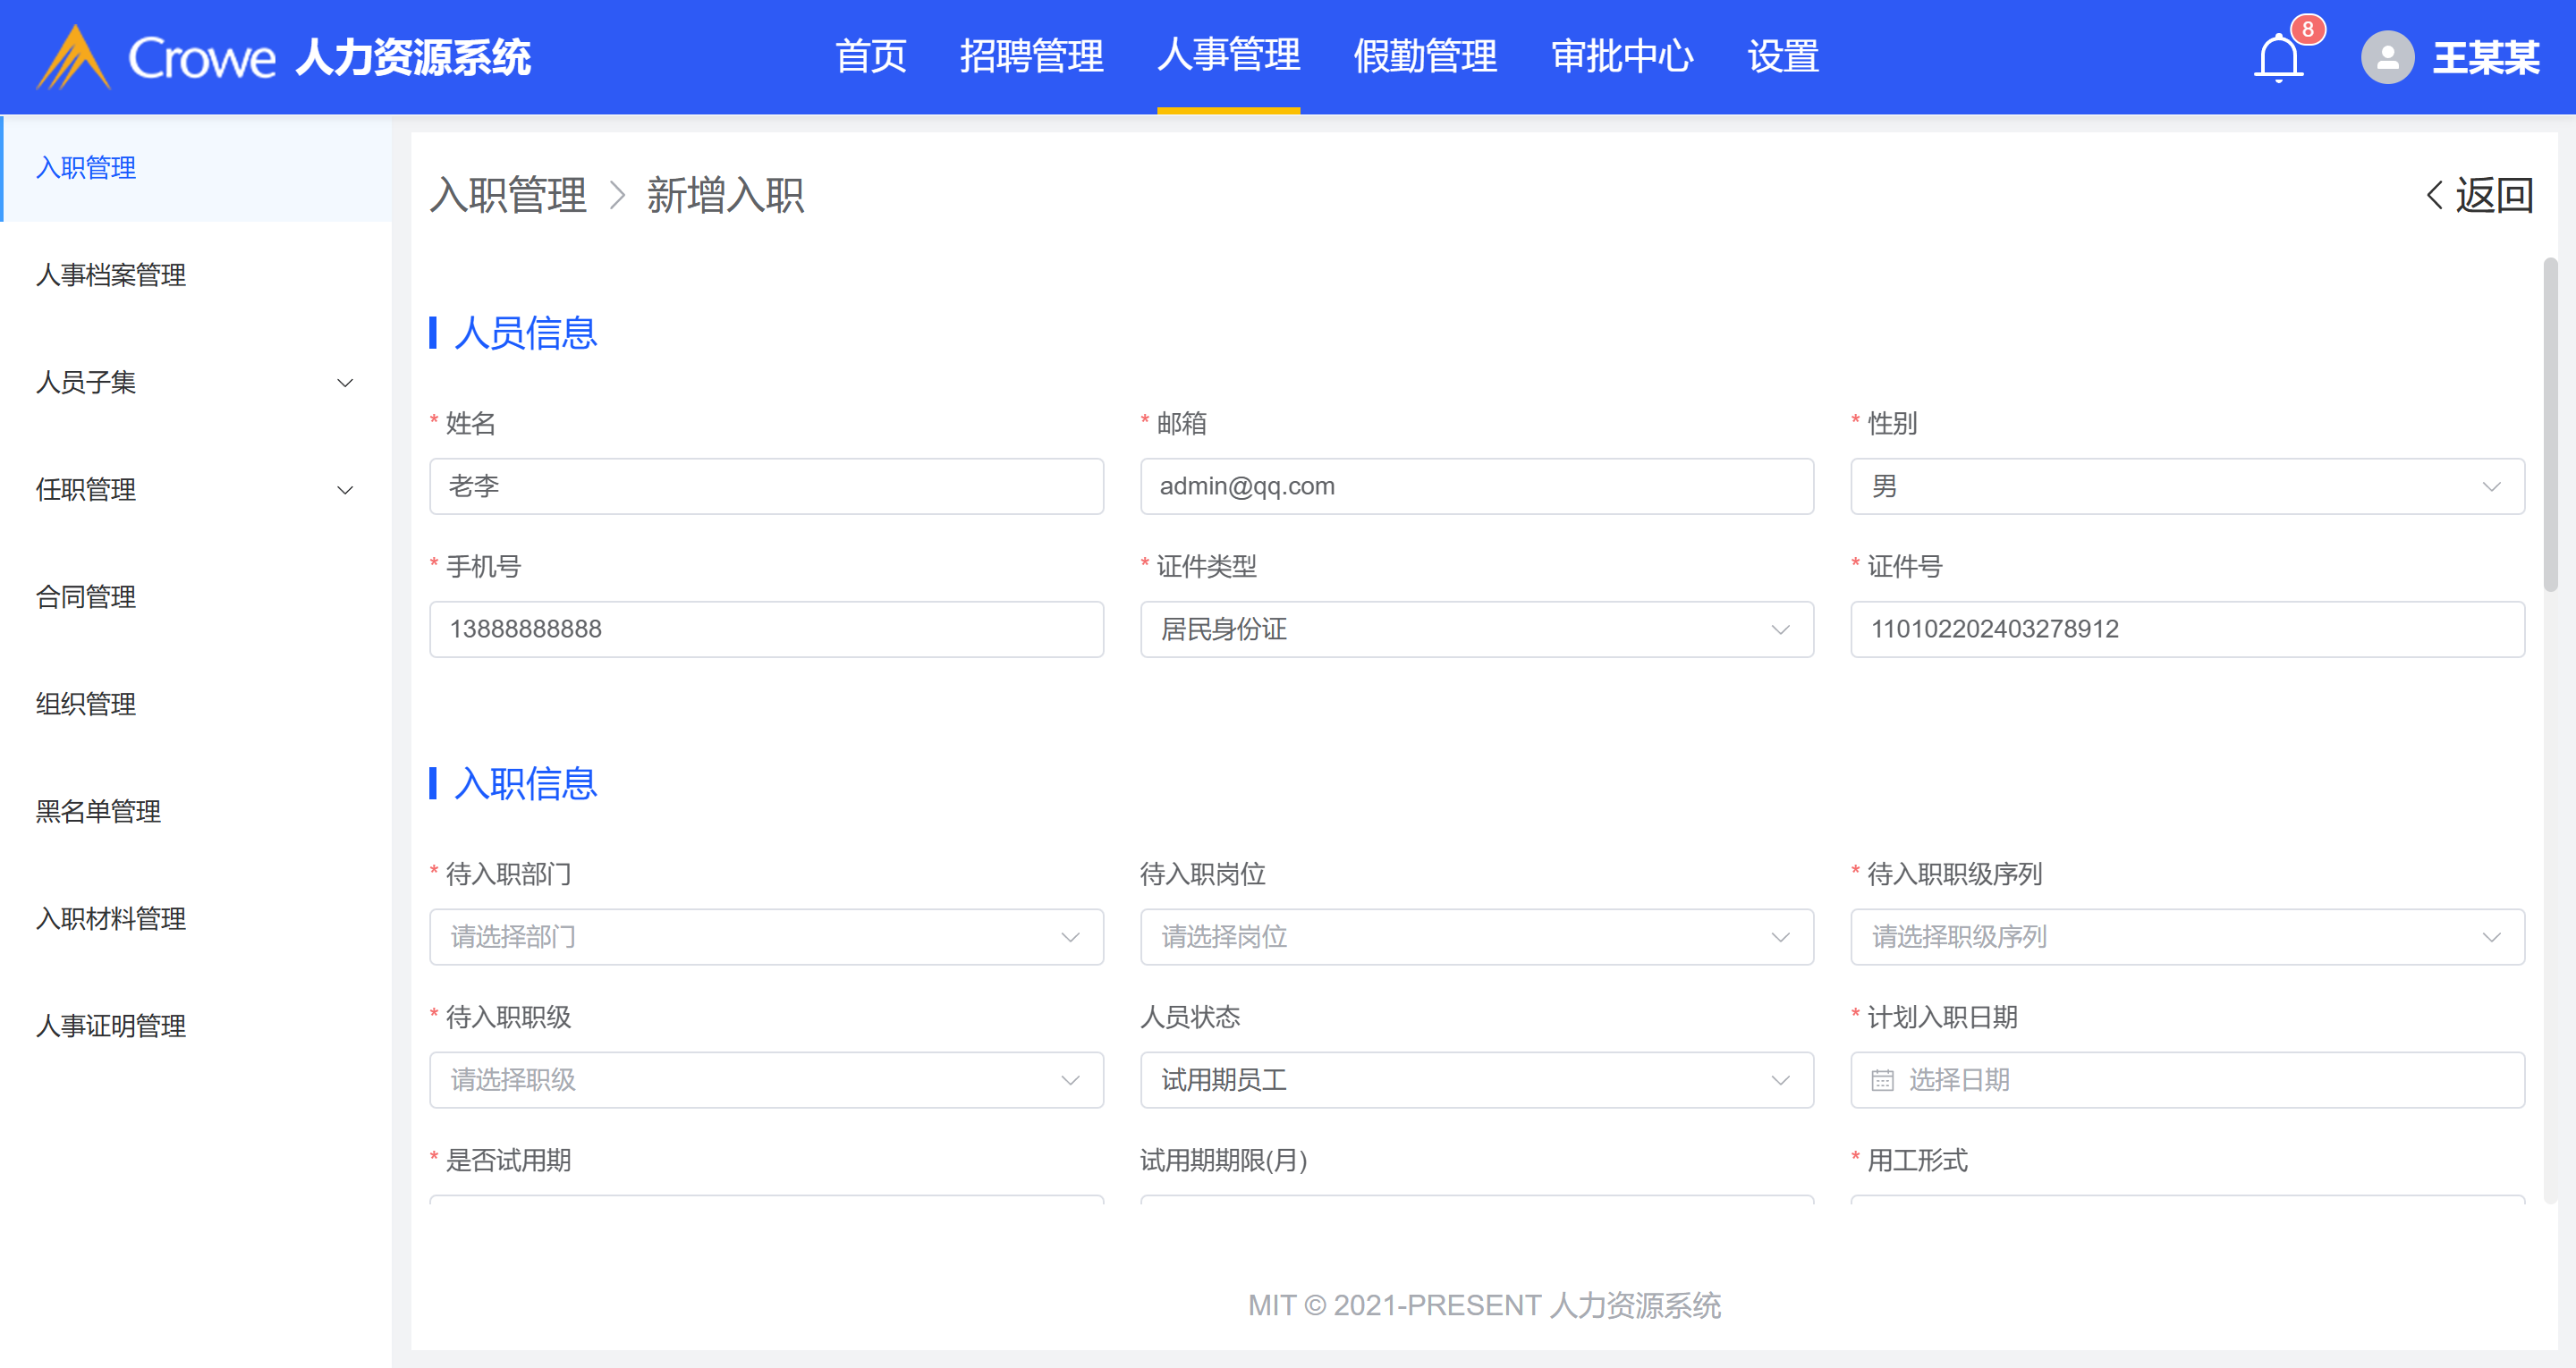
Task: Click the back arrow chevron icon
Action: [x=2435, y=194]
